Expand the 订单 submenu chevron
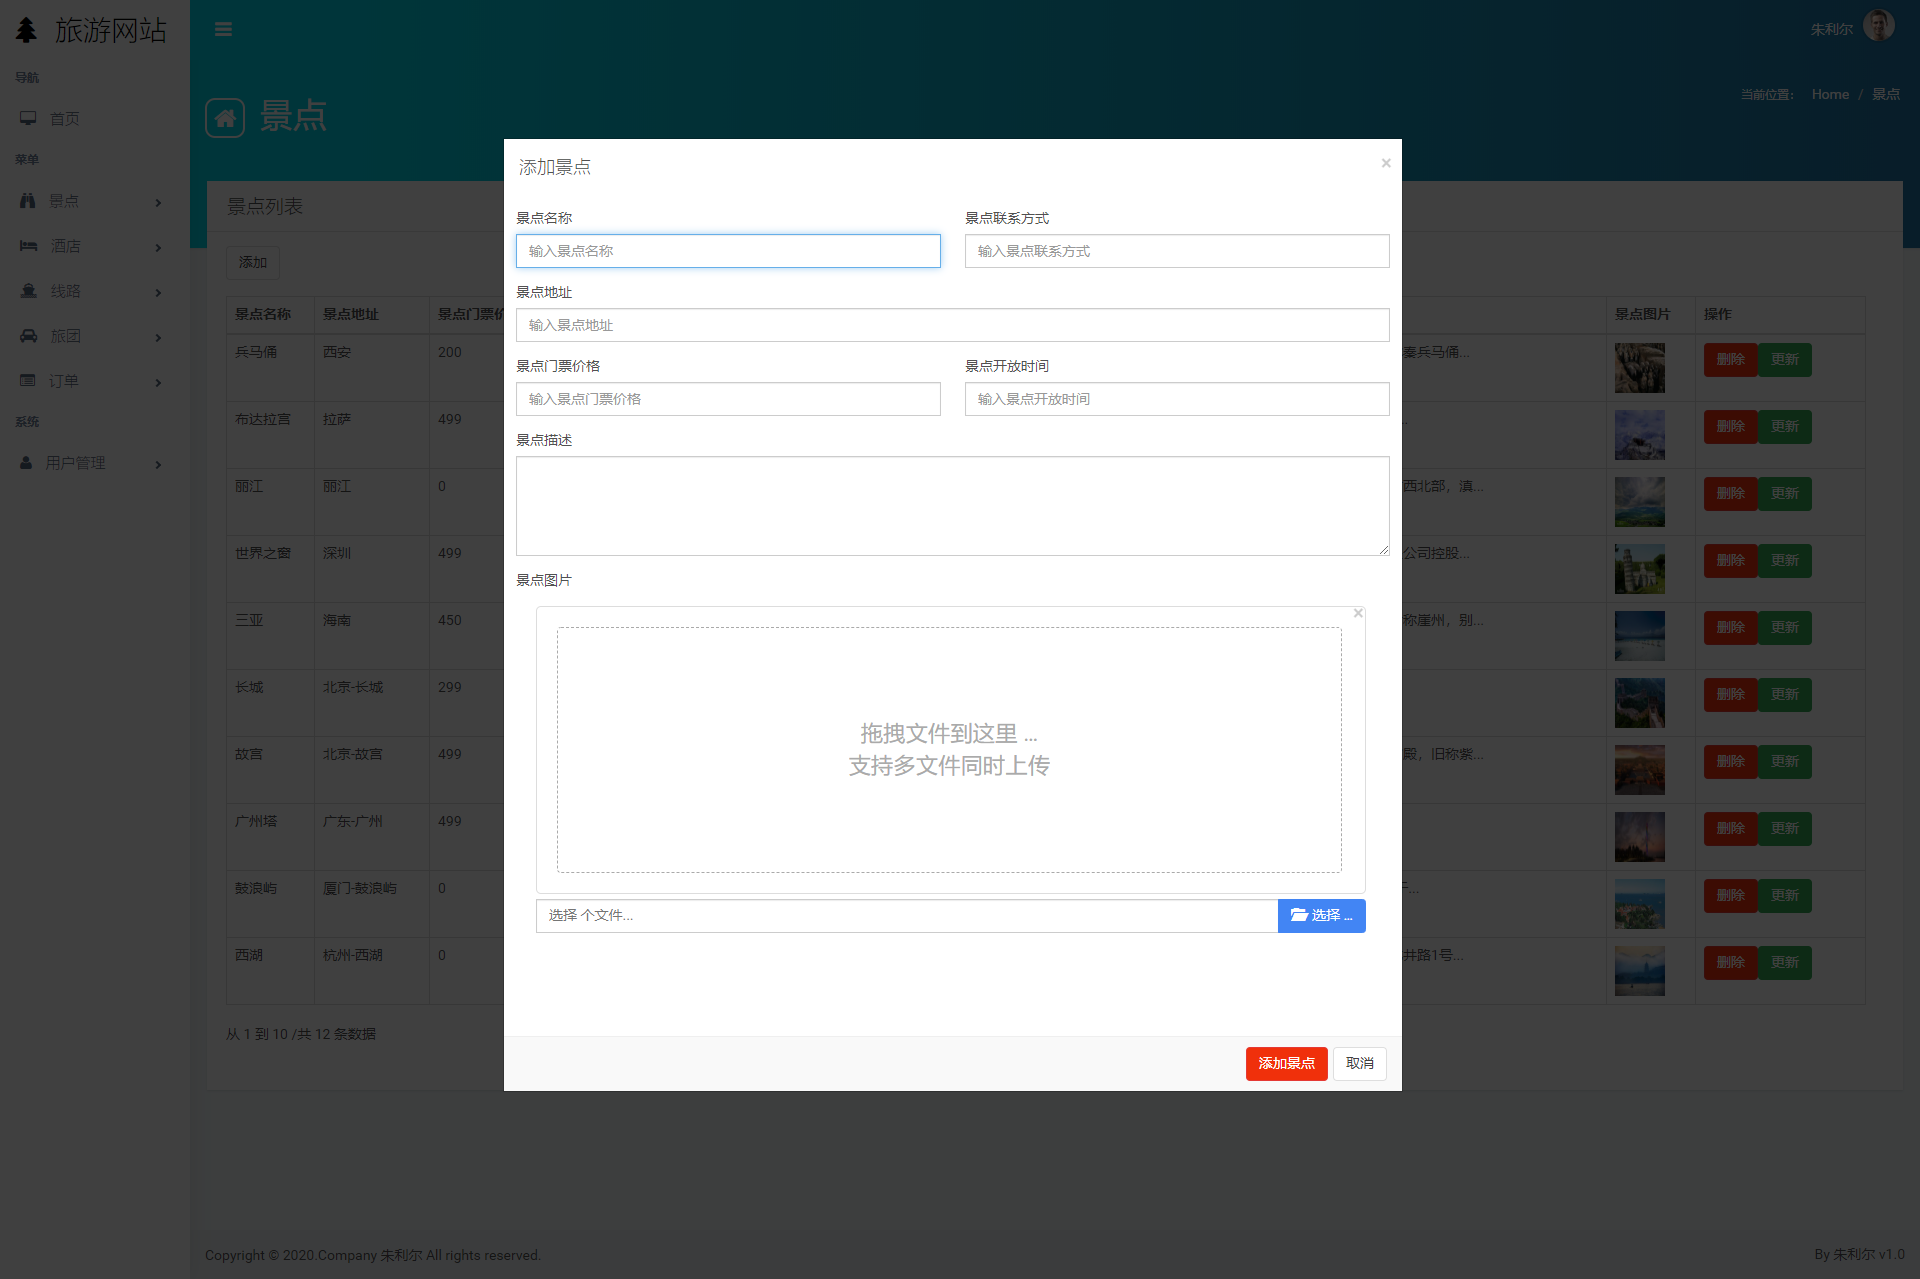Image resolution: width=1920 pixels, height=1279 pixels. coord(158,382)
